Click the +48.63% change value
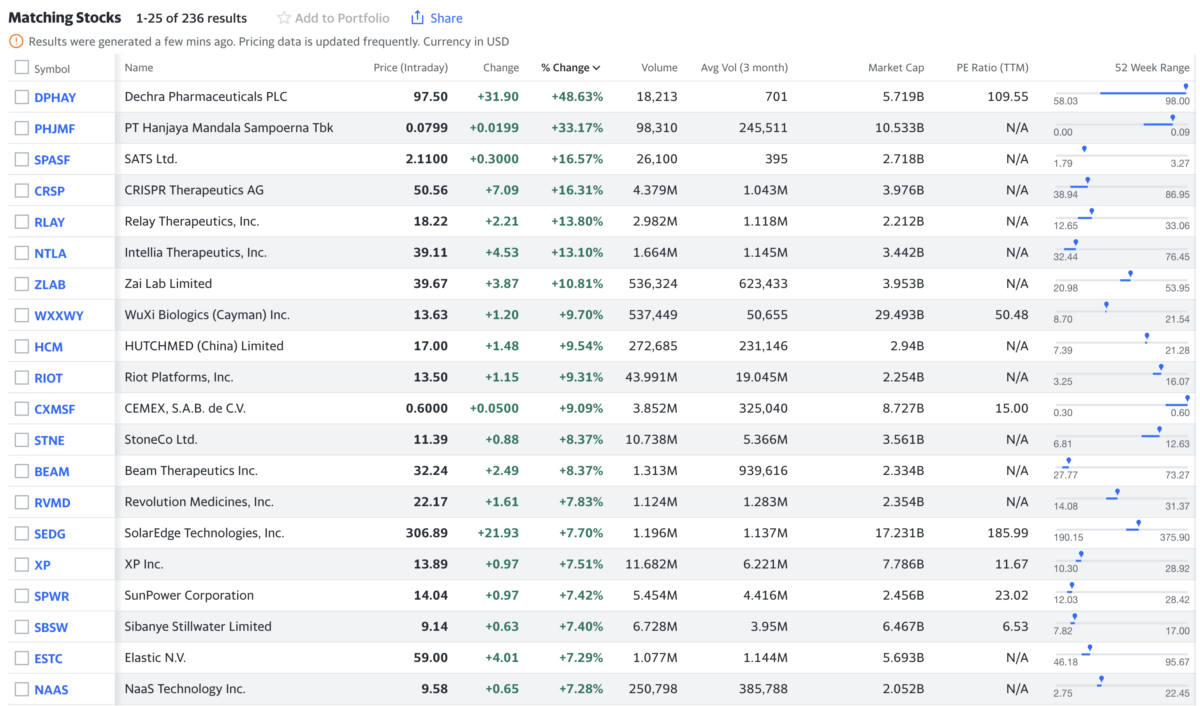Image resolution: width=1200 pixels, height=706 pixels. (577, 97)
